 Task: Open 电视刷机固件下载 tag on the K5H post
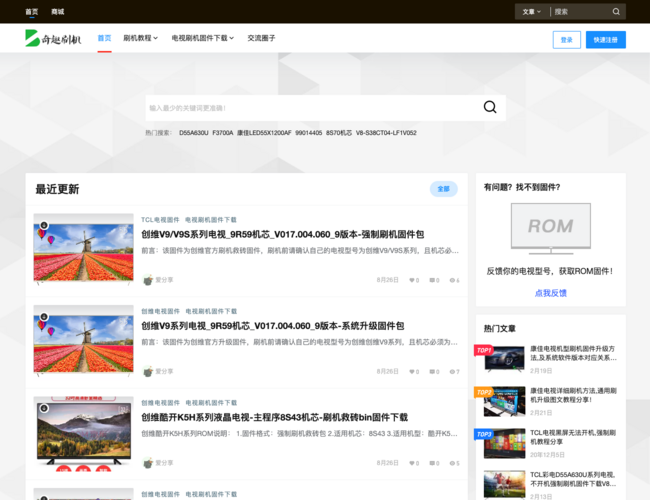pyautogui.click(x=211, y=403)
